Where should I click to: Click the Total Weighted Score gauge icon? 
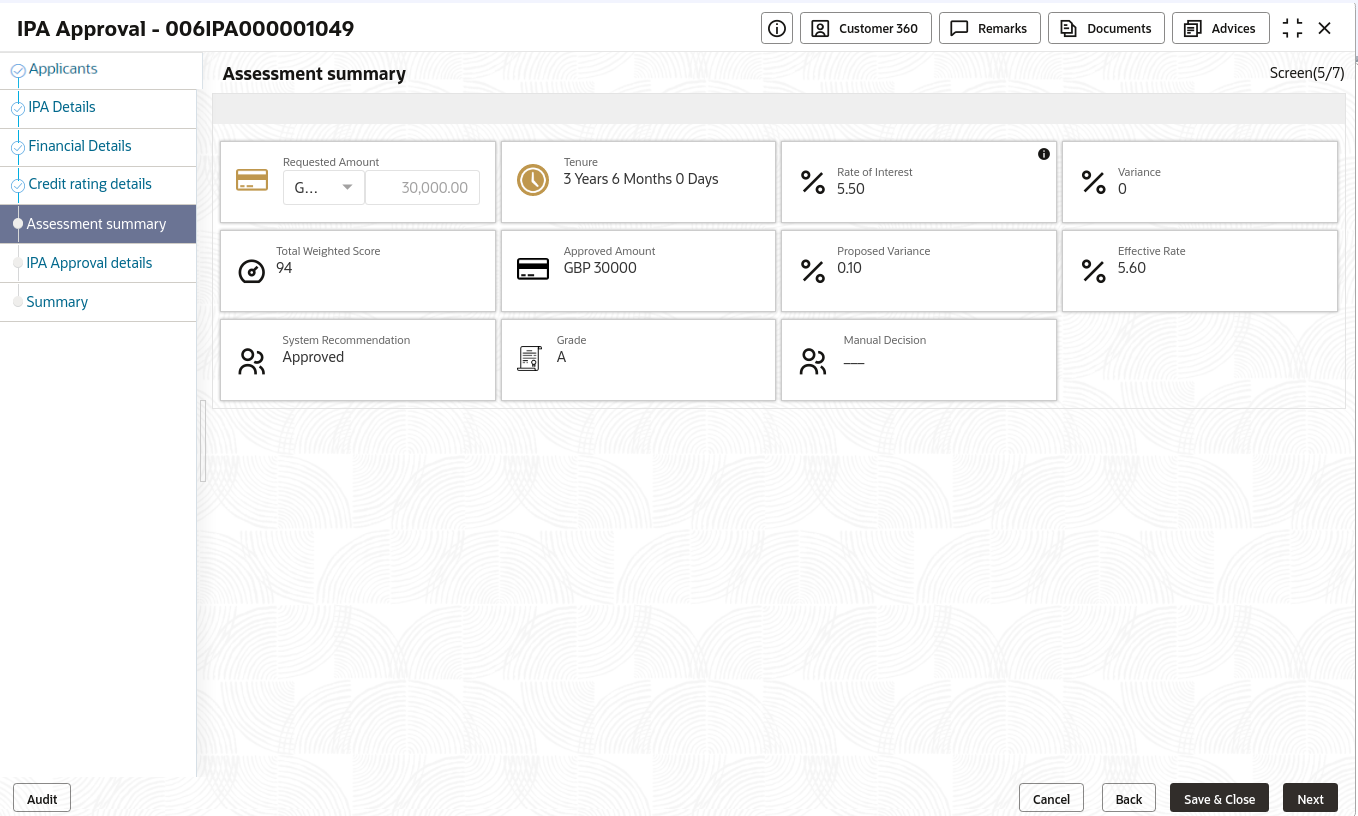coord(252,270)
